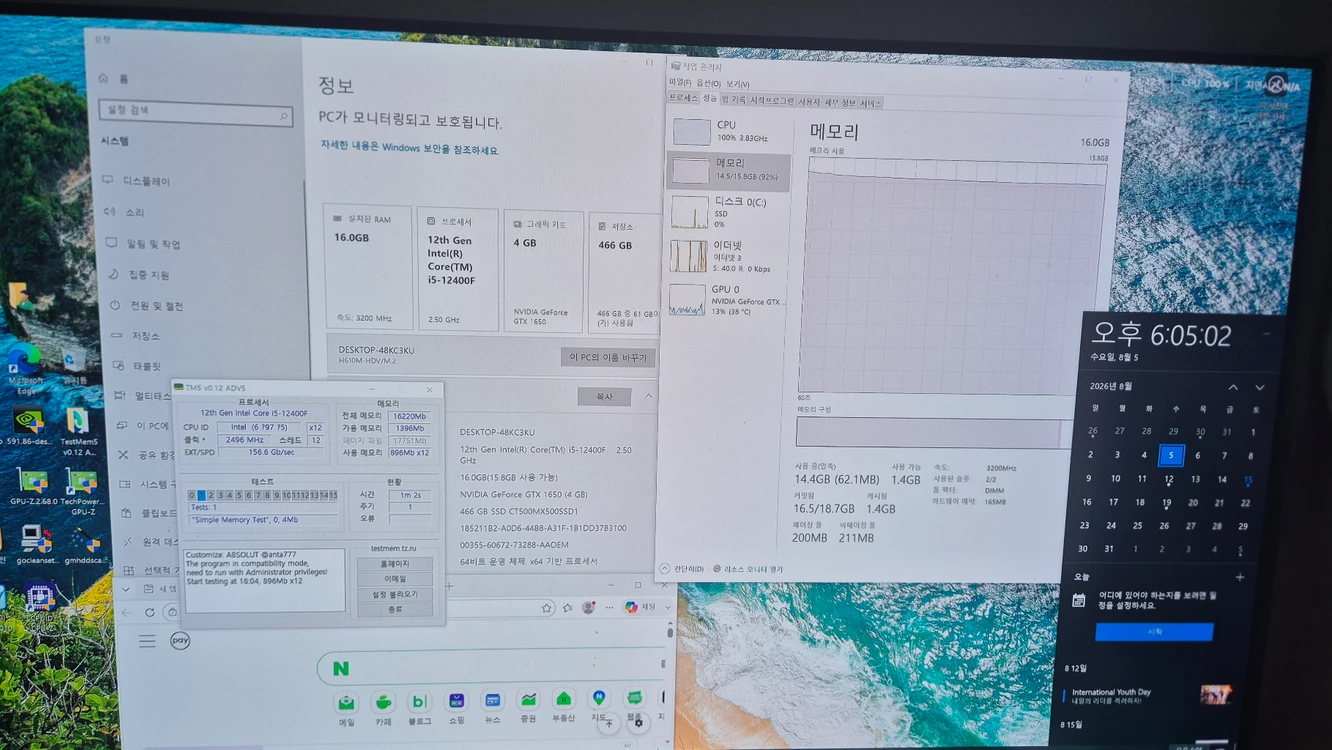This screenshot has width=1332, height=750.
Task: Click the 복사 (Copy) button in Settings
Action: [604, 397]
